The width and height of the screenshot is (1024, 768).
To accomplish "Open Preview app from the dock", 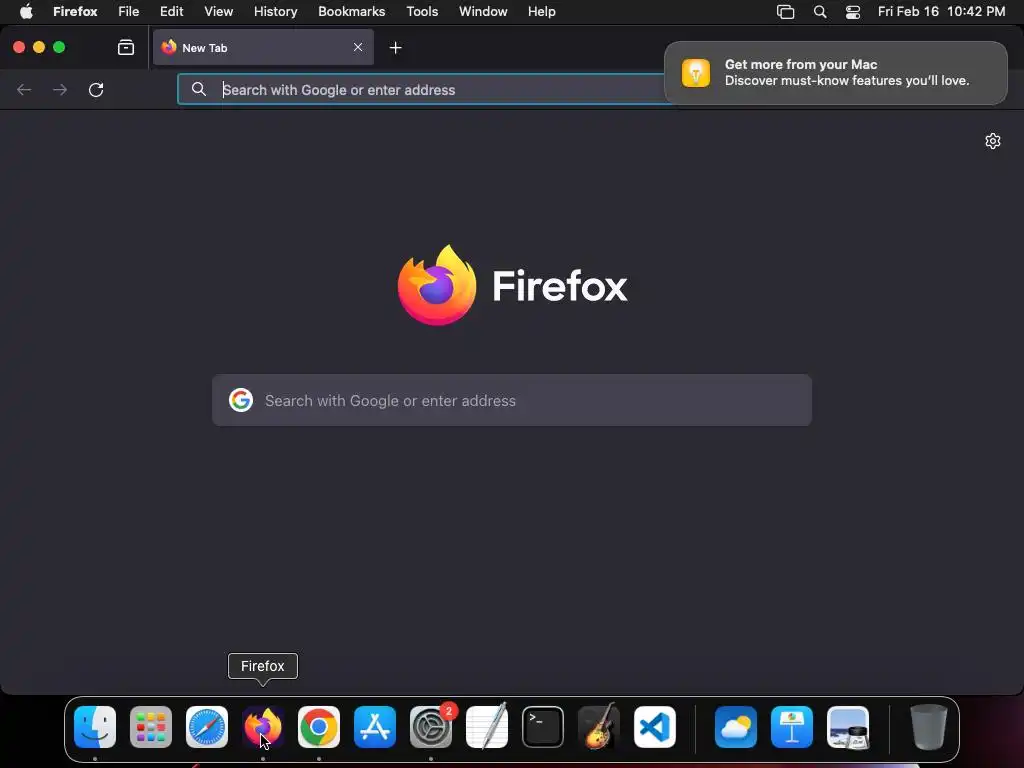I will click(x=848, y=727).
